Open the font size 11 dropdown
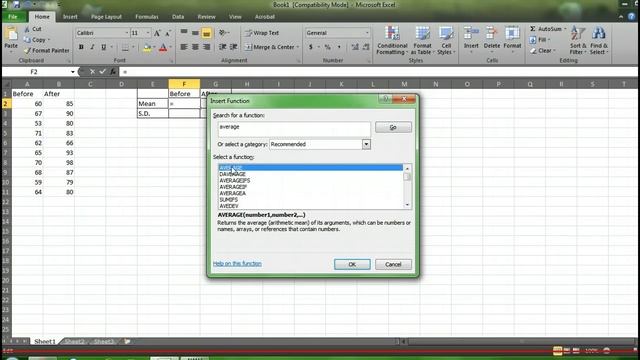 [x=148, y=33]
